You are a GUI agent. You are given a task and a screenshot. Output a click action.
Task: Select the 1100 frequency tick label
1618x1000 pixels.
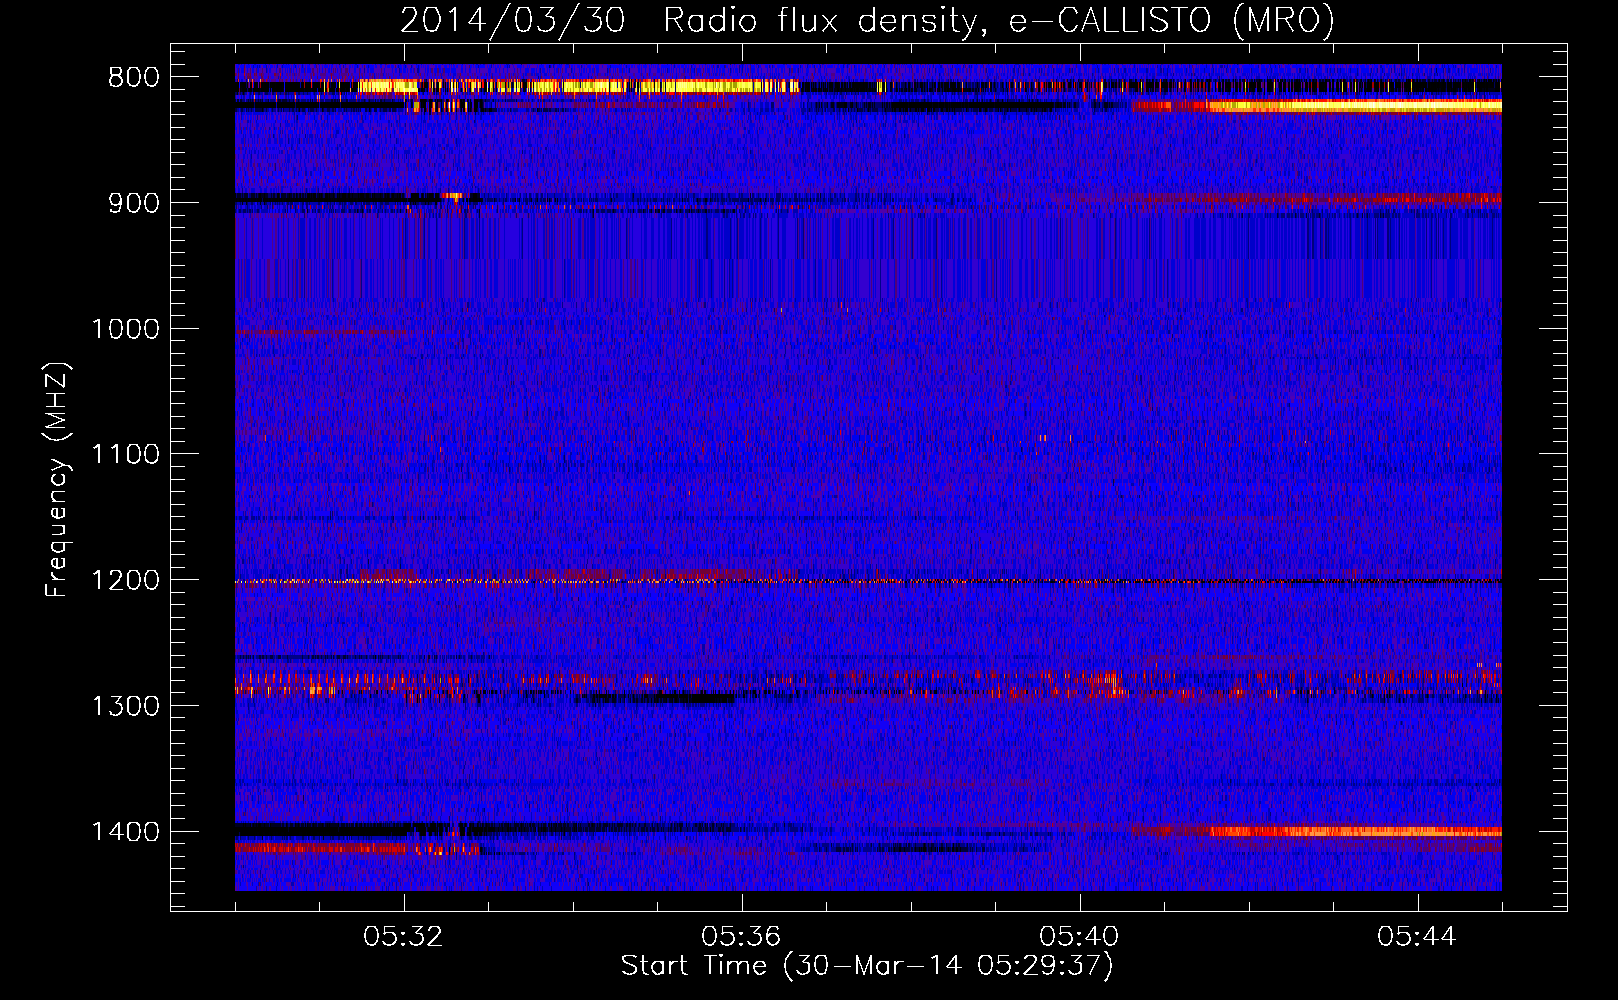[125, 455]
